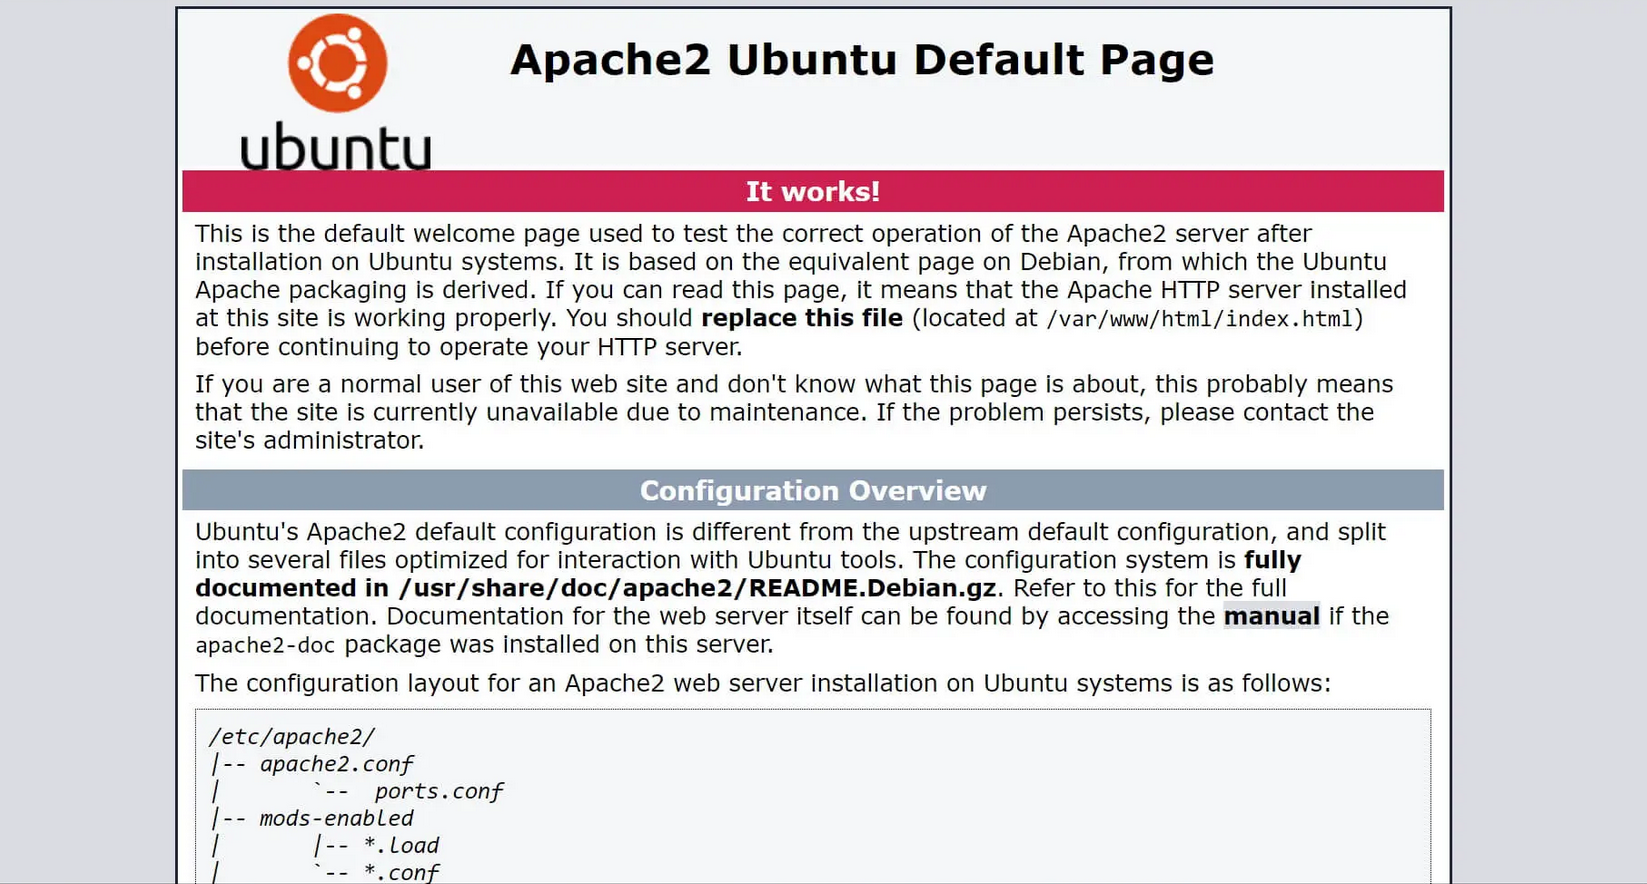The image size is (1647, 884).
Task: Click the /var/www/html/index.html path
Action: (x=1199, y=319)
